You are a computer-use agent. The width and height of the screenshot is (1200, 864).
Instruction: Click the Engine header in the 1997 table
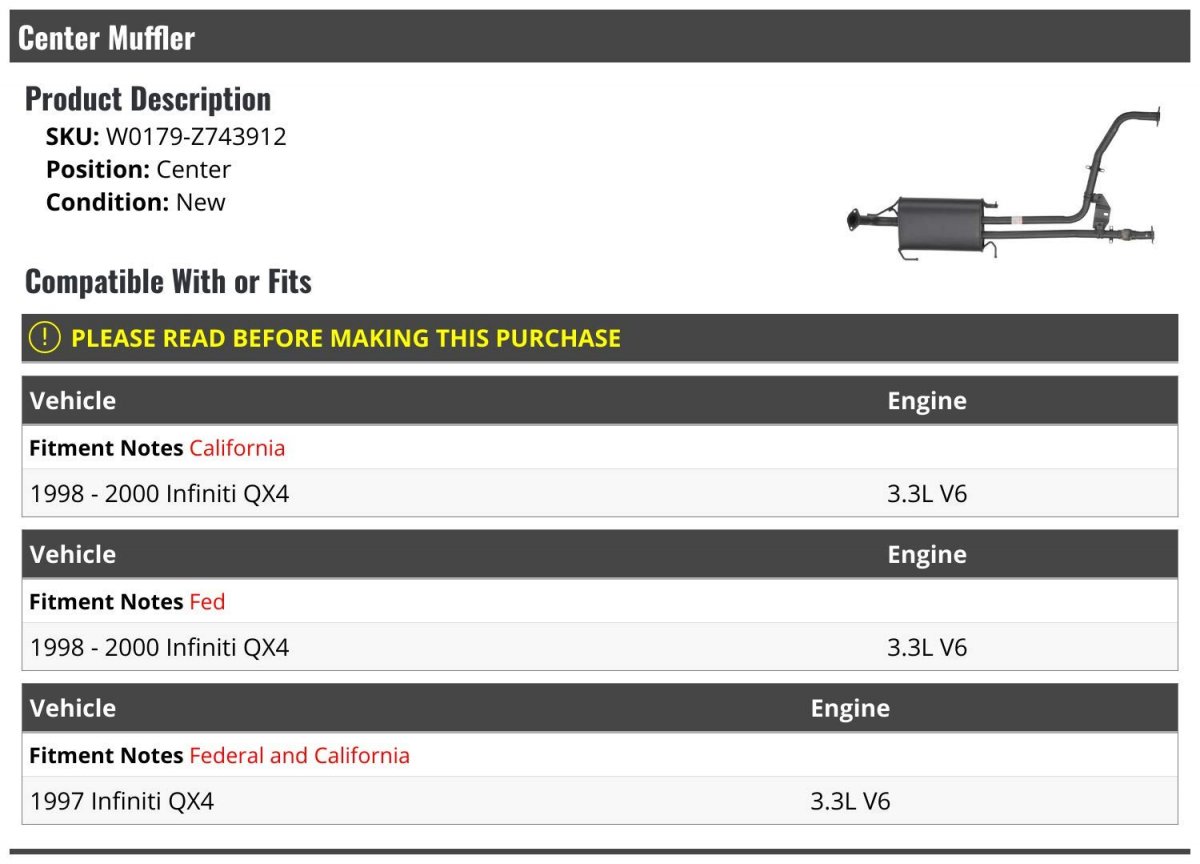(850, 709)
